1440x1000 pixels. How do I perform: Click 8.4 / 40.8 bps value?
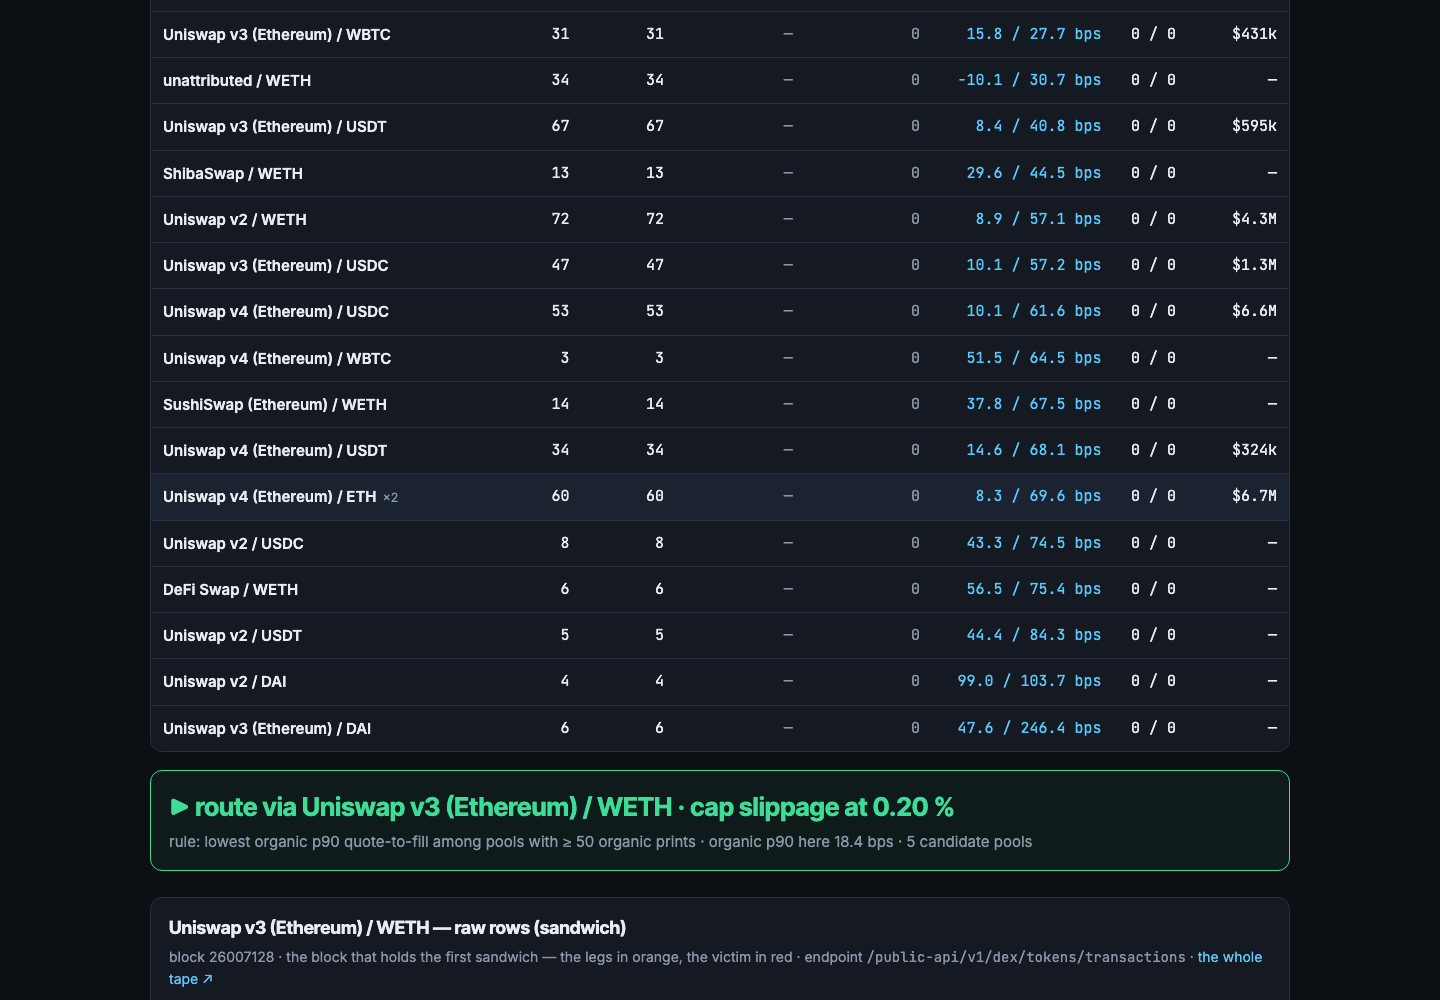click(1038, 126)
